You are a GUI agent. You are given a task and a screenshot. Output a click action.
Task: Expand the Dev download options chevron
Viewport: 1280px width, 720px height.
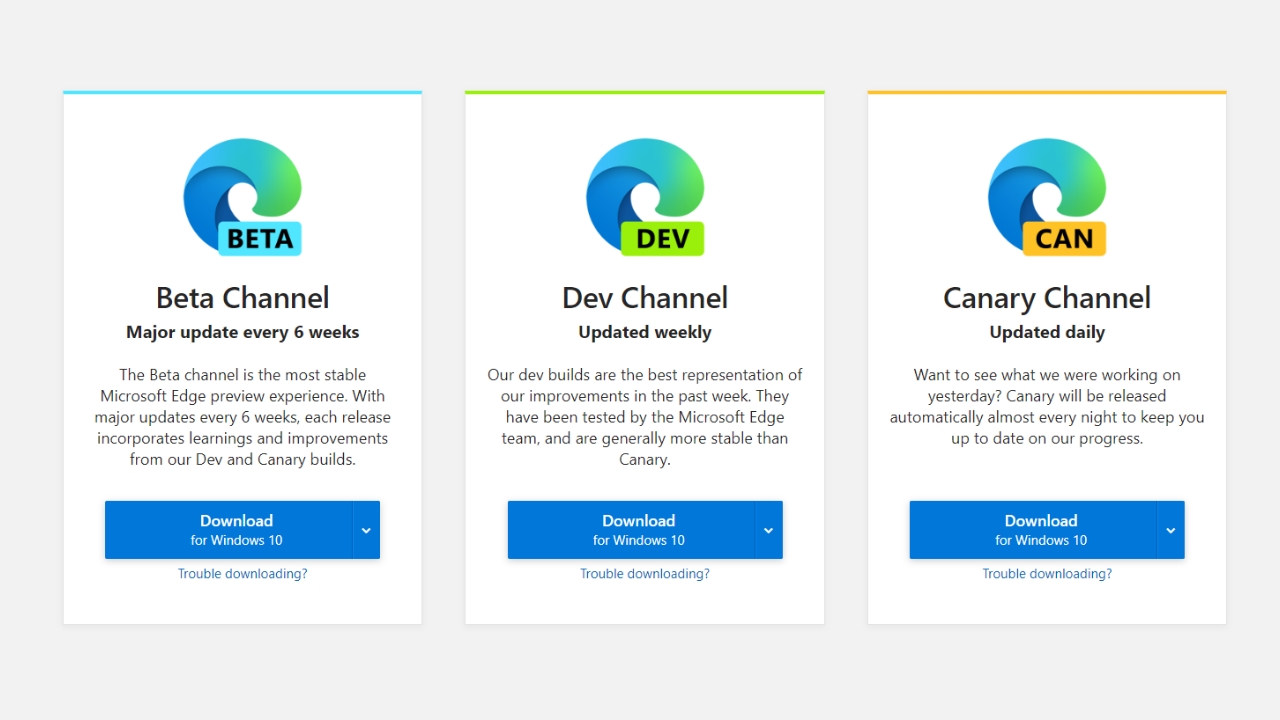768,530
